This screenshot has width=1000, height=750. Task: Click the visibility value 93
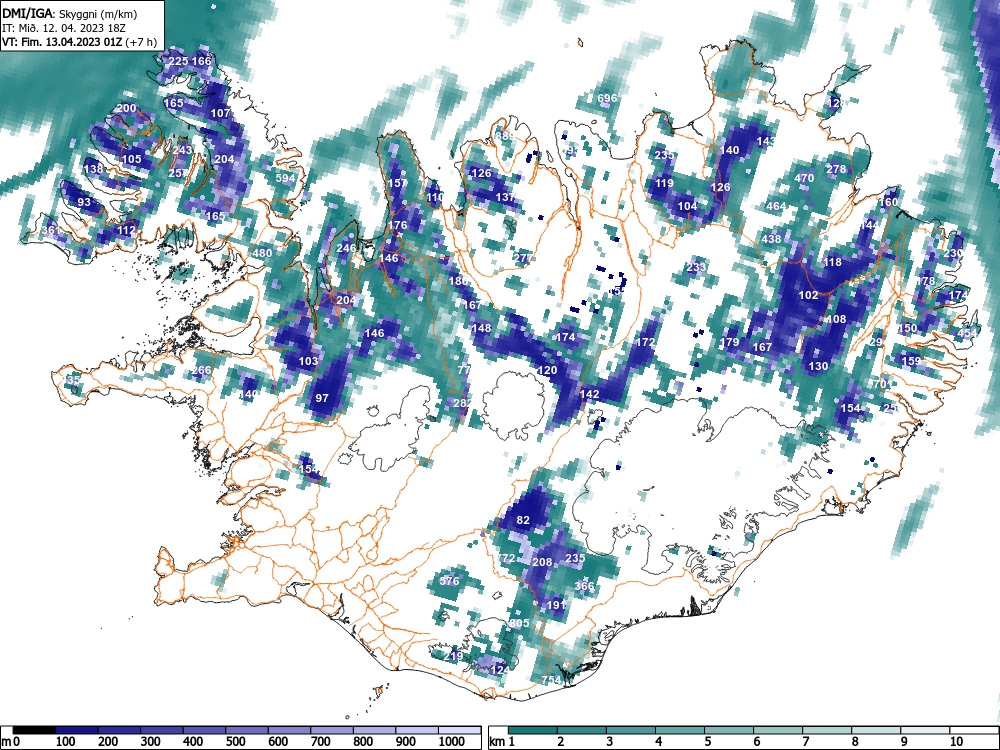(84, 202)
